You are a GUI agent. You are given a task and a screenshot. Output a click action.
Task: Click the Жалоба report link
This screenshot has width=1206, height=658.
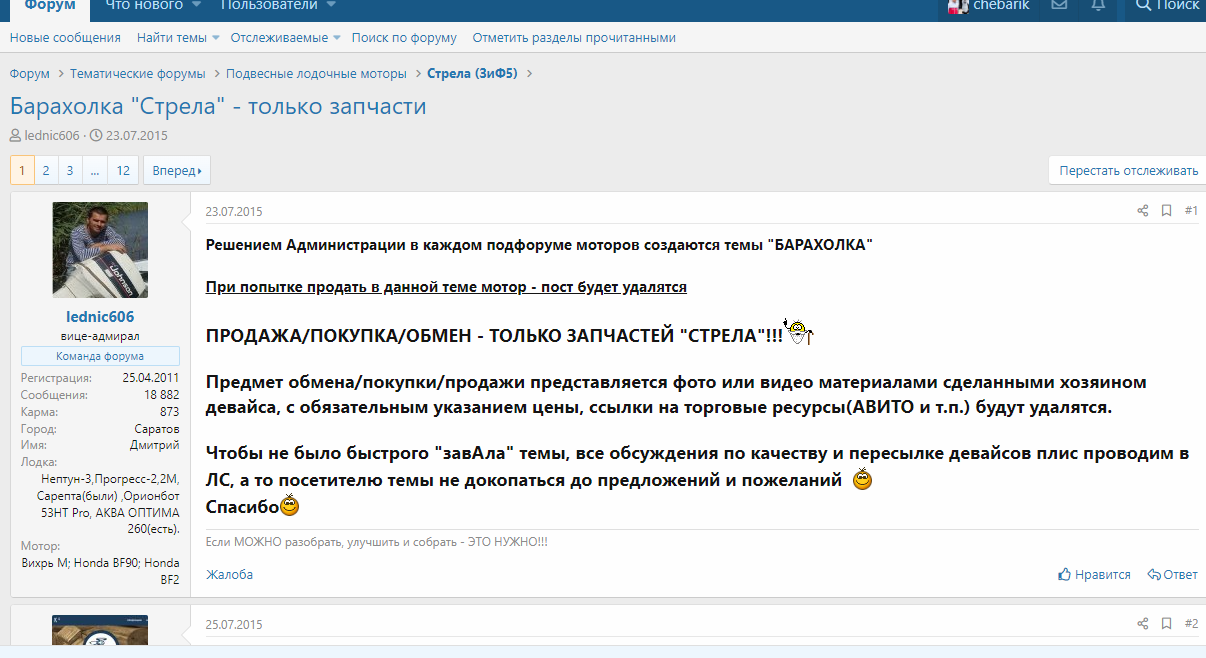point(229,575)
